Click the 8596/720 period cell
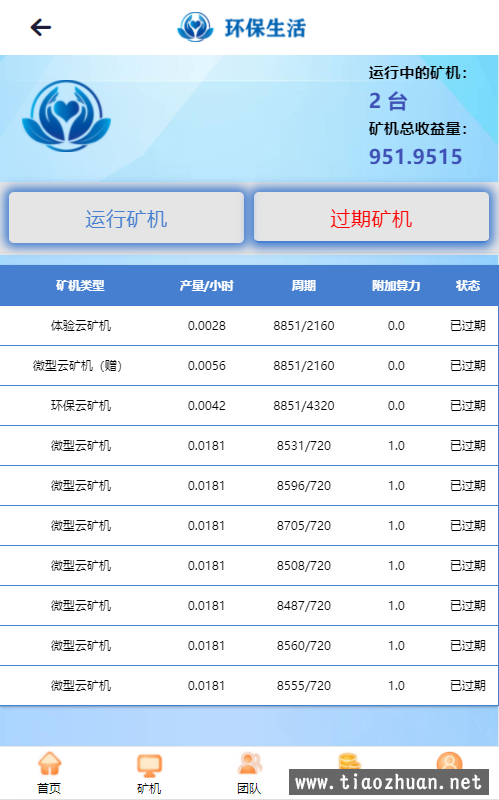The image size is (499, 800). point(304,486)
